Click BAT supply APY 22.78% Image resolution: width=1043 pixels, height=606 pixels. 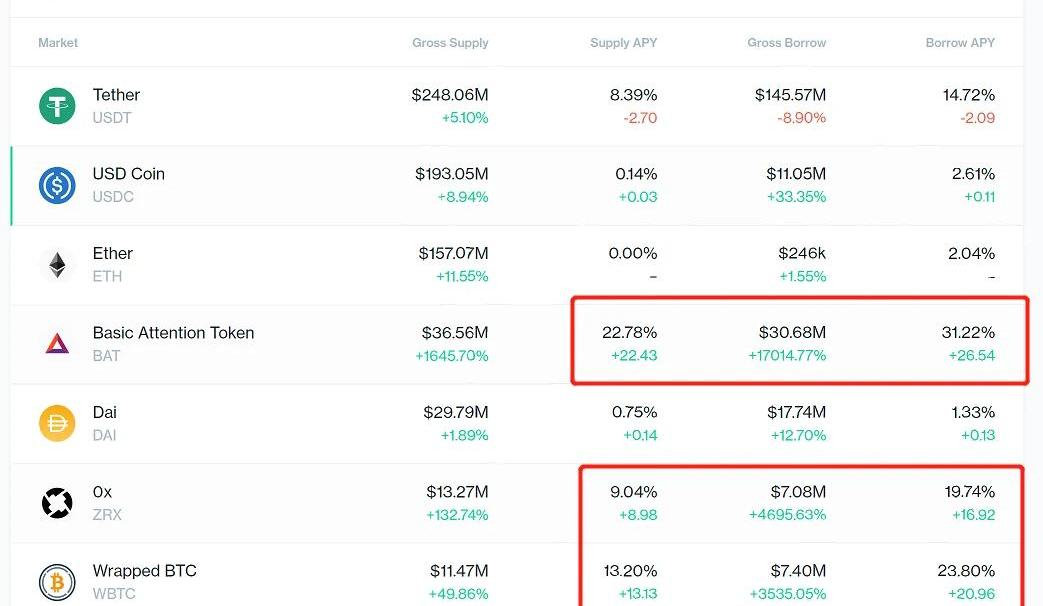tap(629, 333)
